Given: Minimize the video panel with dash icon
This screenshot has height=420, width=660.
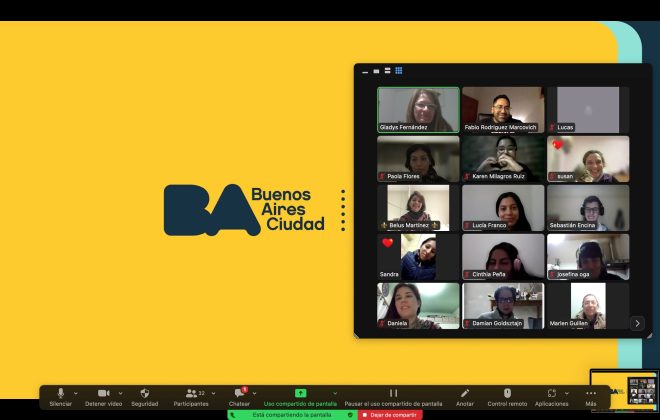Looking at the screenshot, I should [x=365, y=72].
